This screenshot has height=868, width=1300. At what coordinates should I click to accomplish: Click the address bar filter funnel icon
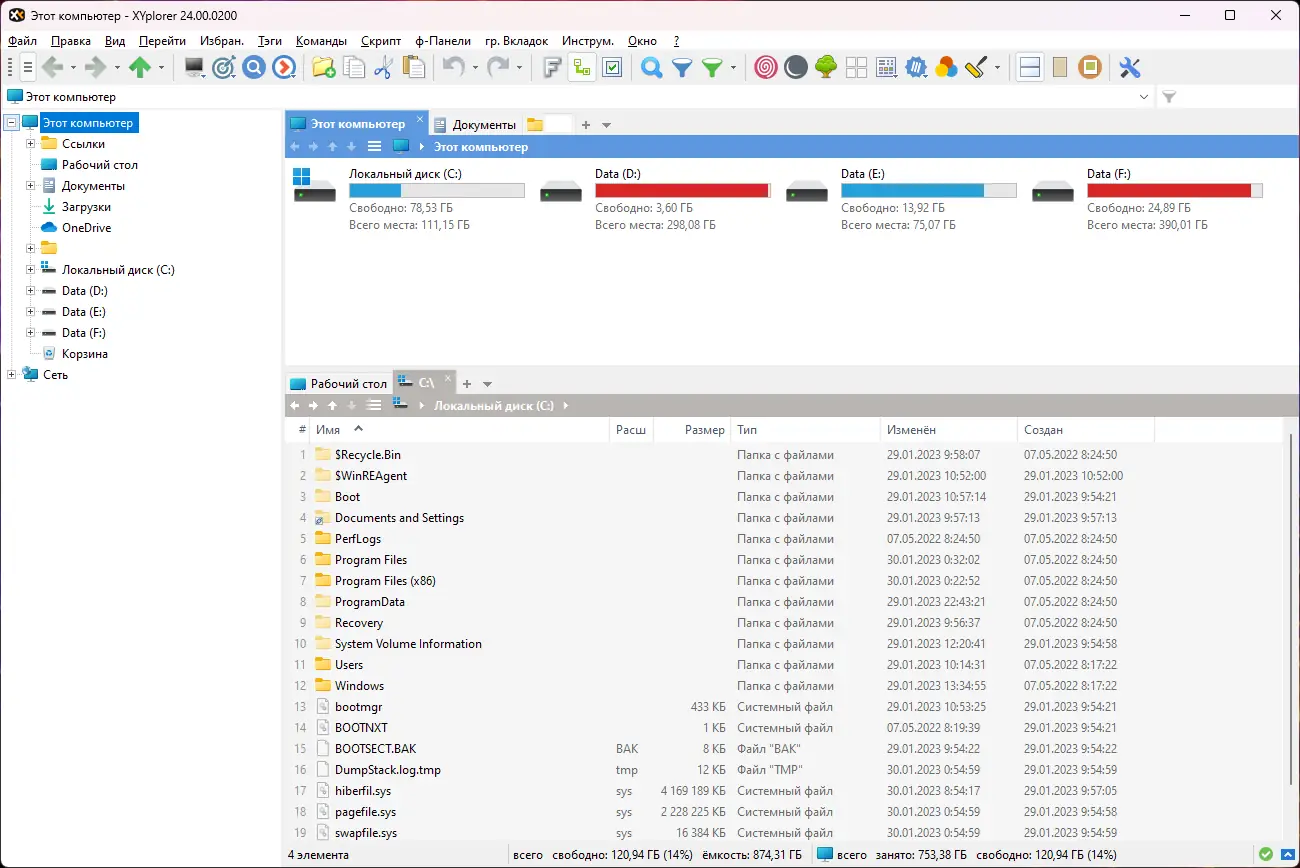pos(1169,97)
